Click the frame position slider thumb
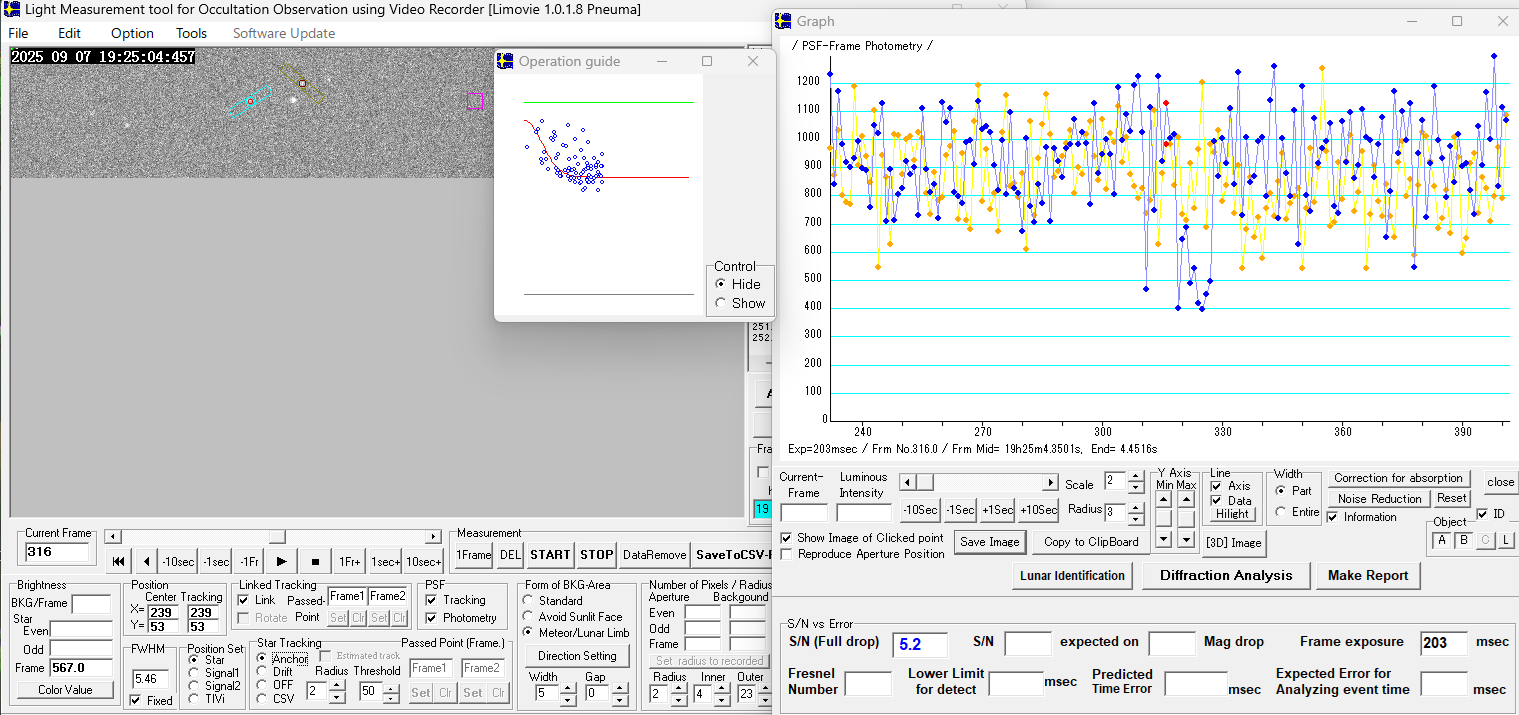This screenshot has width=1519, height=715. 277,537
